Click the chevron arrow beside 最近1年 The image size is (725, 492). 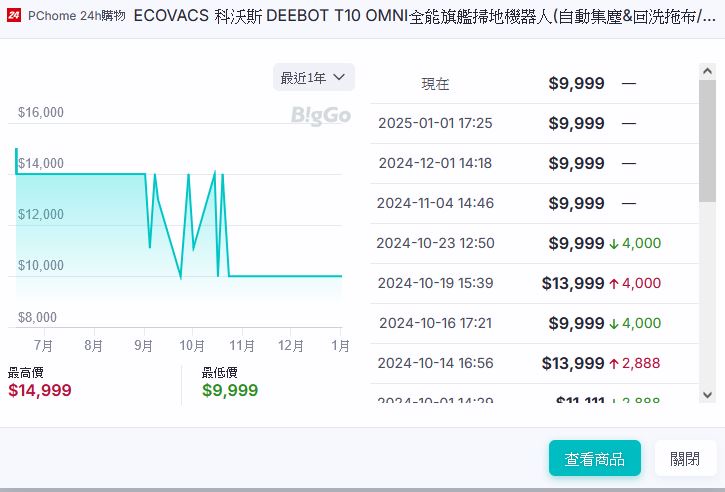(x=339, y=78)
